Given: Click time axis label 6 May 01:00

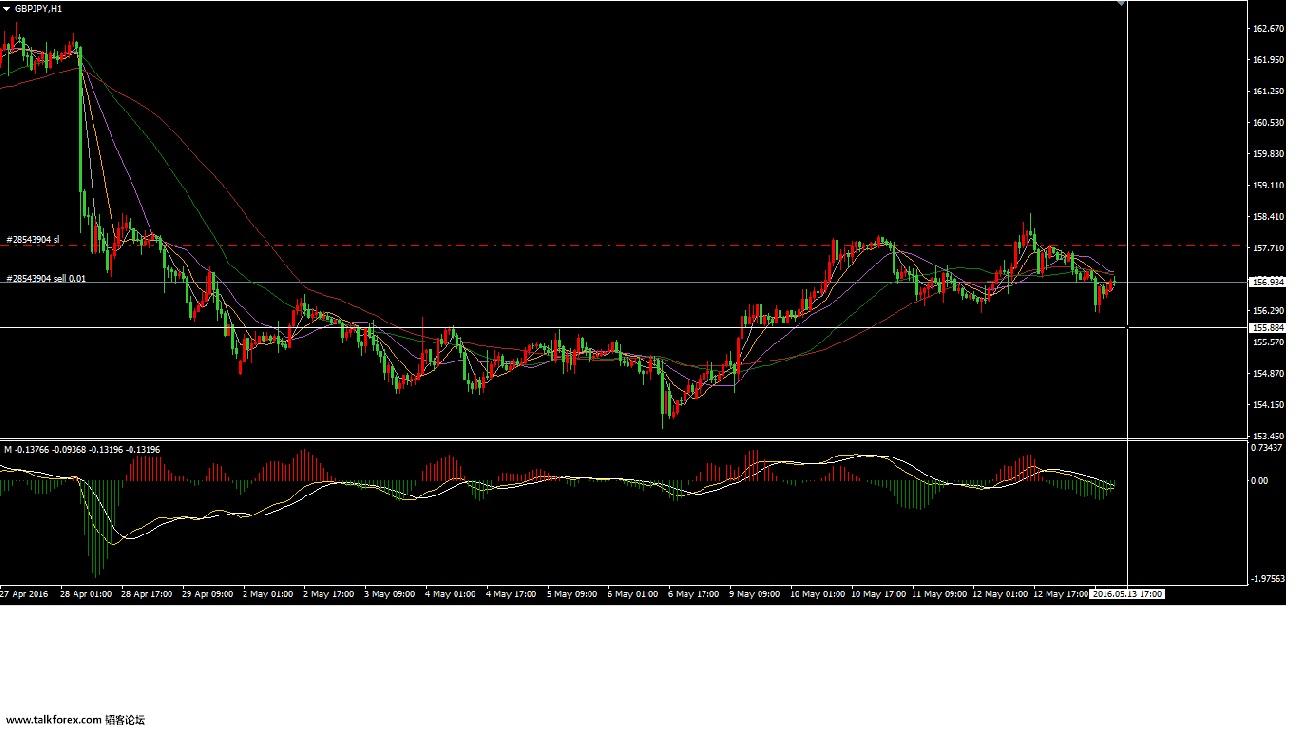Looking at the screenshot, I should coord(635,594).
